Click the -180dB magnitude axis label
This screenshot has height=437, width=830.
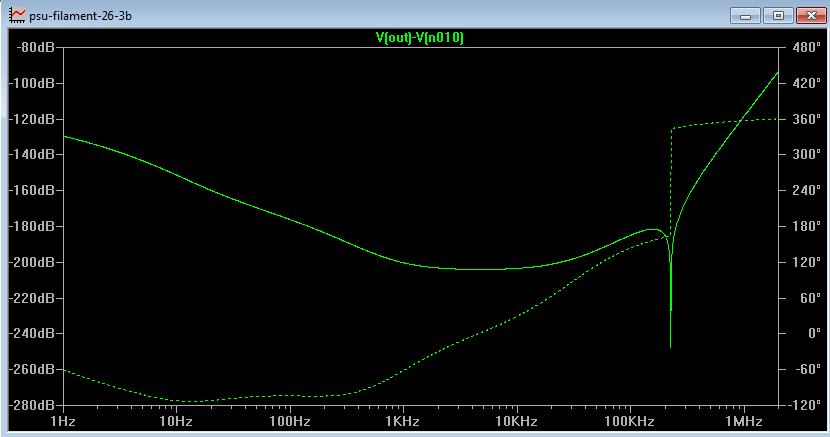pyautogui.click(x=32, y=226)
